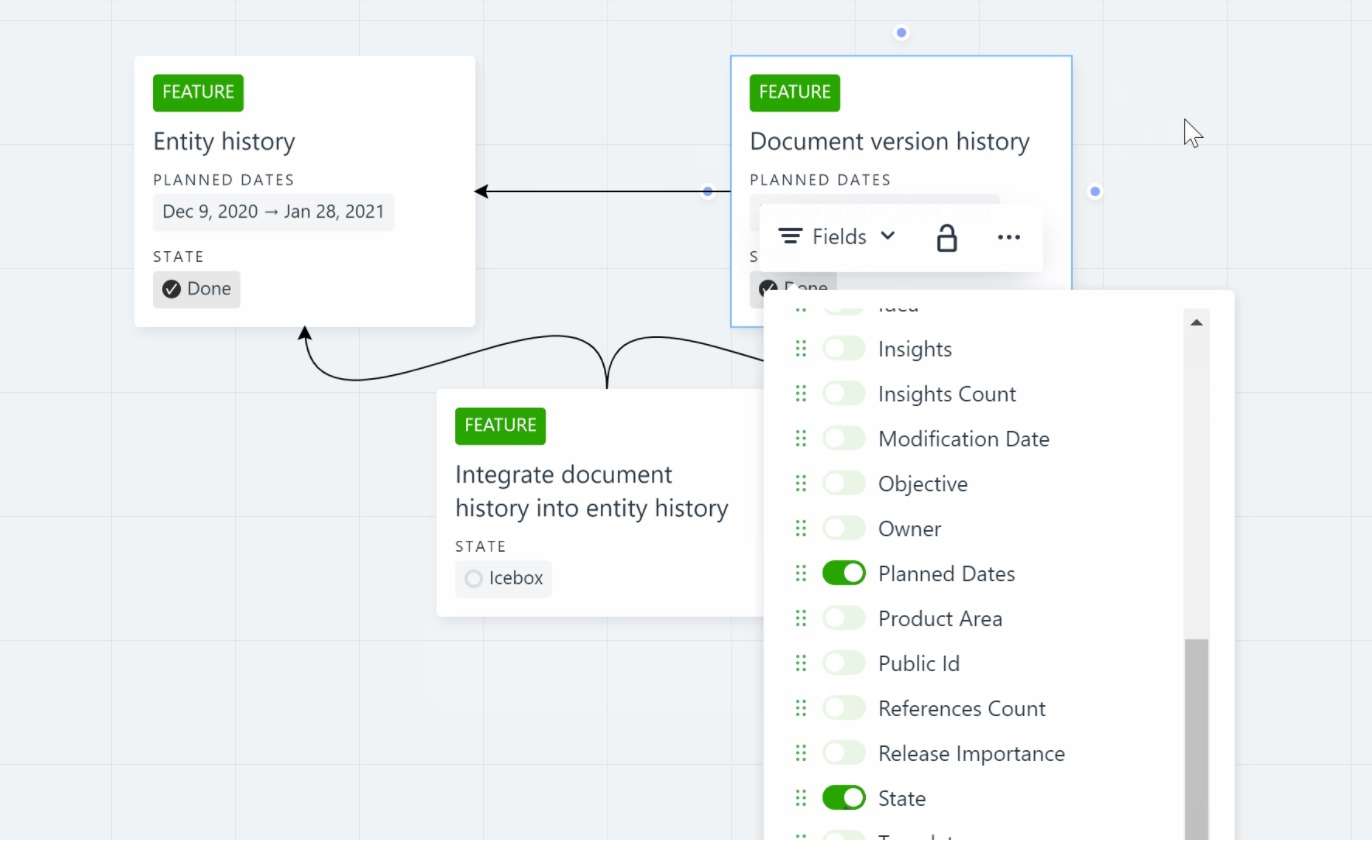Click drag handle next to Modification Date
Image resolution: width=1372 pixels, height=852 pixels.
click(800, 439)
